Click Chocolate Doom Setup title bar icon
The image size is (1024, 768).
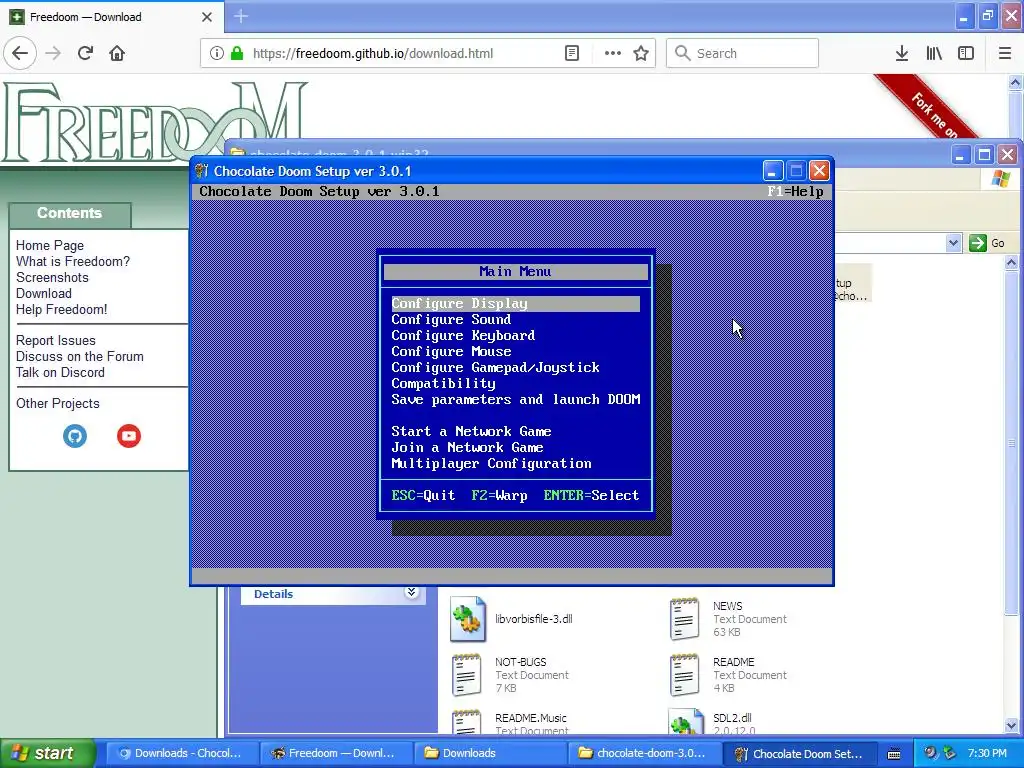pyautogui.click(x=202, y=171)
